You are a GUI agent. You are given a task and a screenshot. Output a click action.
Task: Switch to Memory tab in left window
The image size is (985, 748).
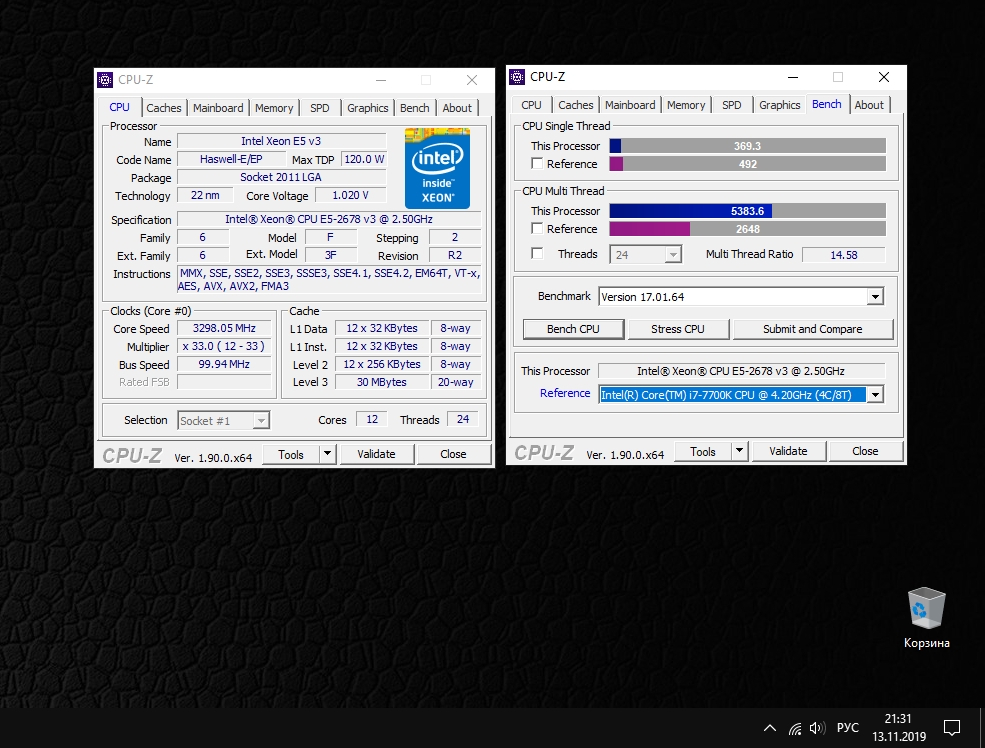274,108
